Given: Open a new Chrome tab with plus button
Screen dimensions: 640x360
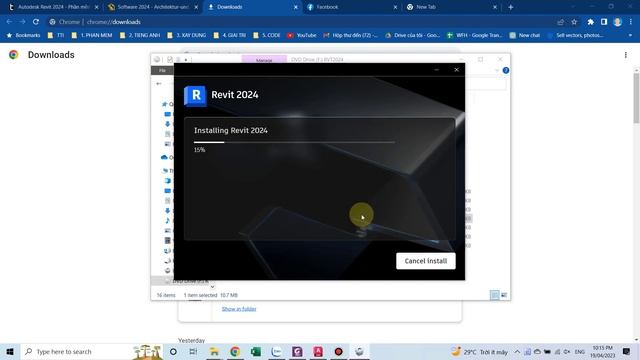Looking at the screenshot, I should click(x=511, y=7).
